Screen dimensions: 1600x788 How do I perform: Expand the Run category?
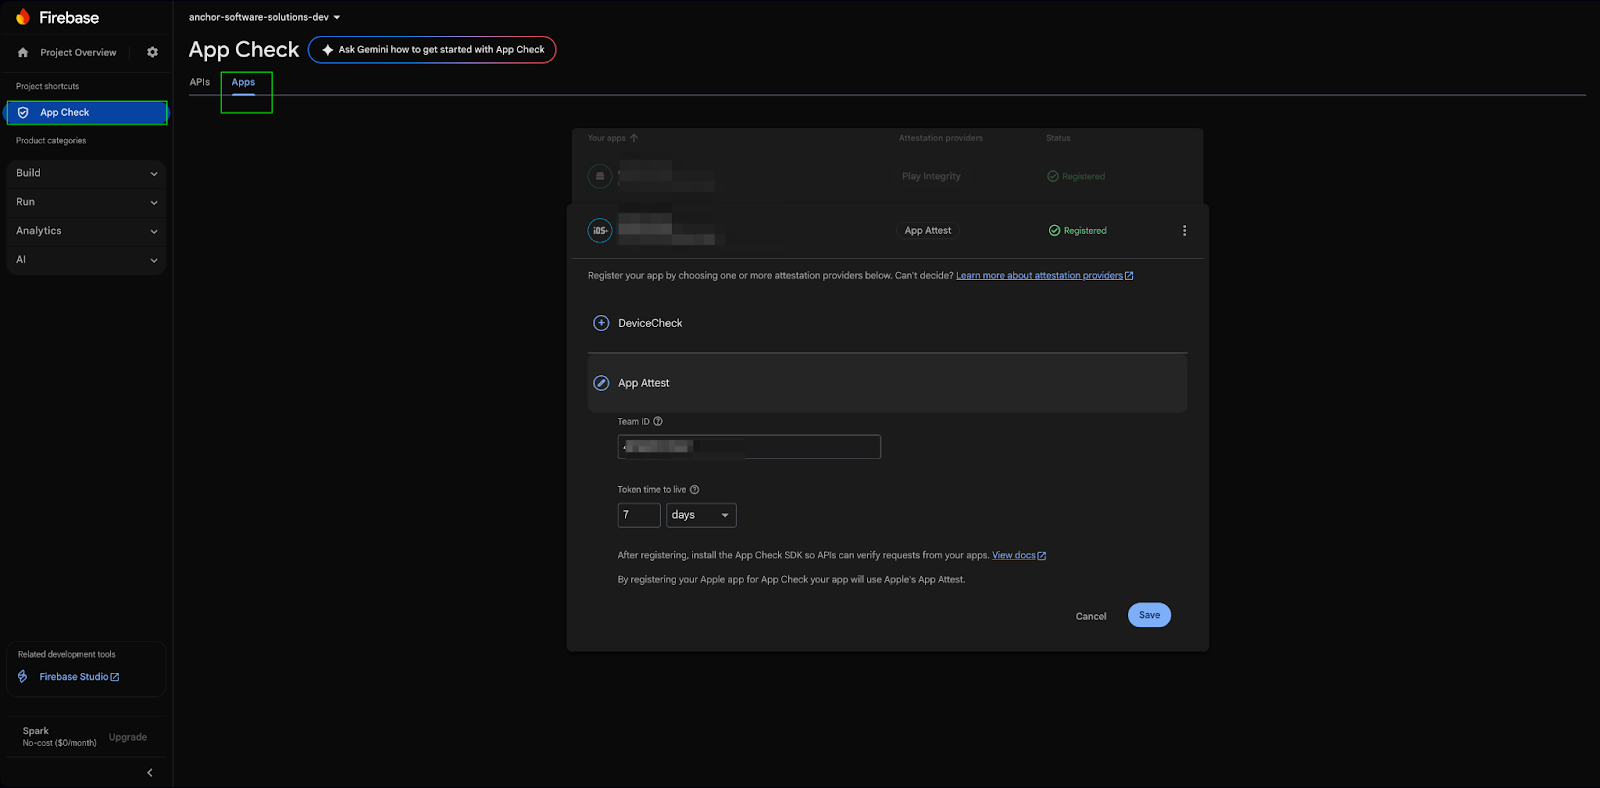click(x=86, y=202)
